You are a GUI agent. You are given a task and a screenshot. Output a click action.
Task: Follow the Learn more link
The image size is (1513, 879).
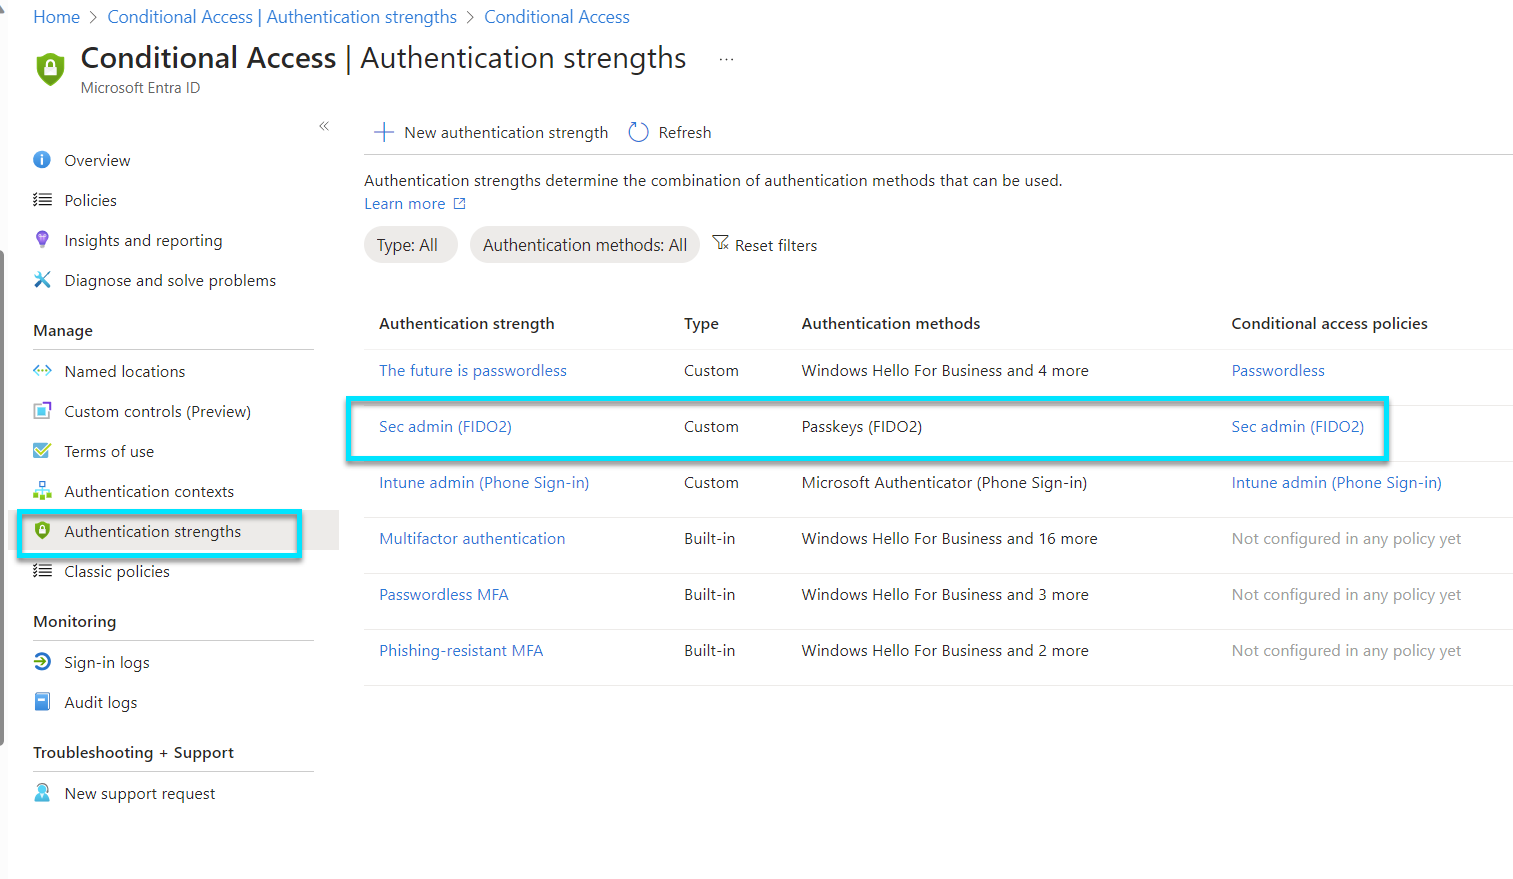pos(405,204)
